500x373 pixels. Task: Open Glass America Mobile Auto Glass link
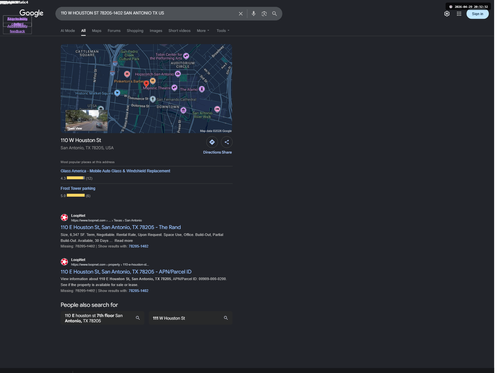tap(115, 171)
